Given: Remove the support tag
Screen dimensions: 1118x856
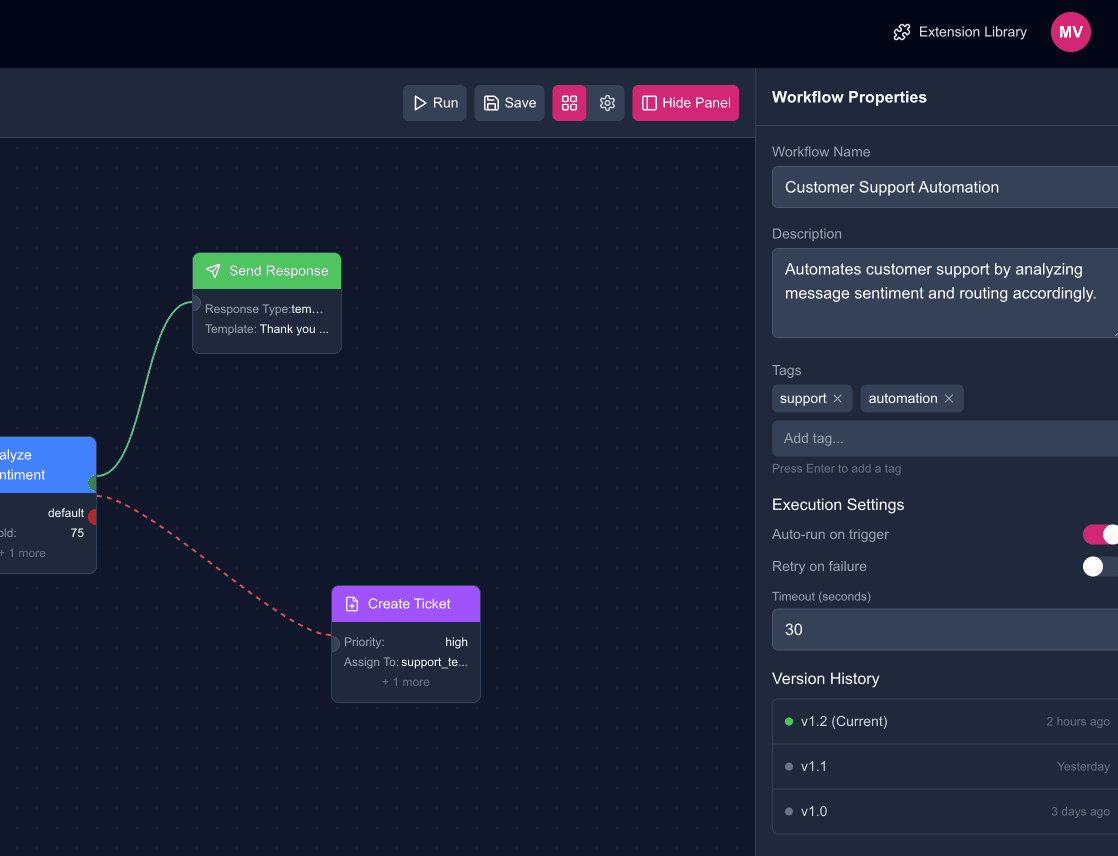Looking at the screenshot, I should pyautogui.click(x=838, y=398).
